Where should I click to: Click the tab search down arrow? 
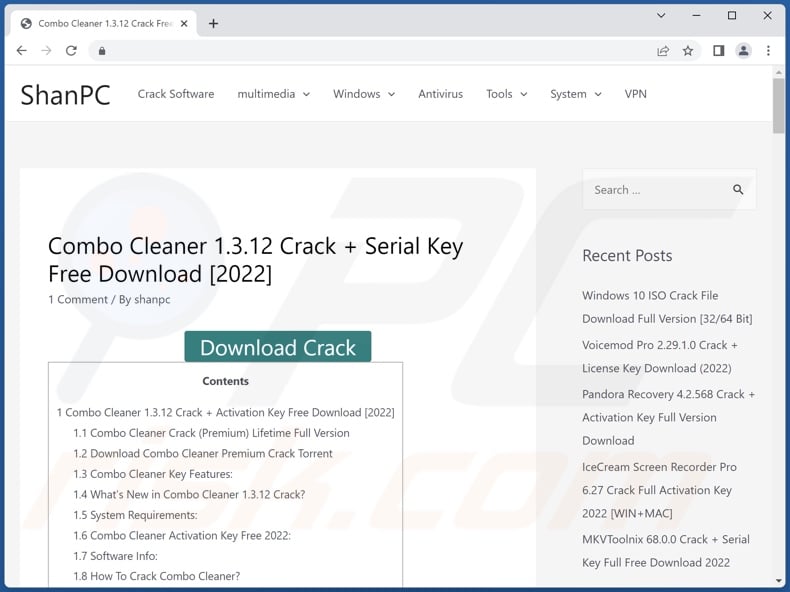point(661,16)
